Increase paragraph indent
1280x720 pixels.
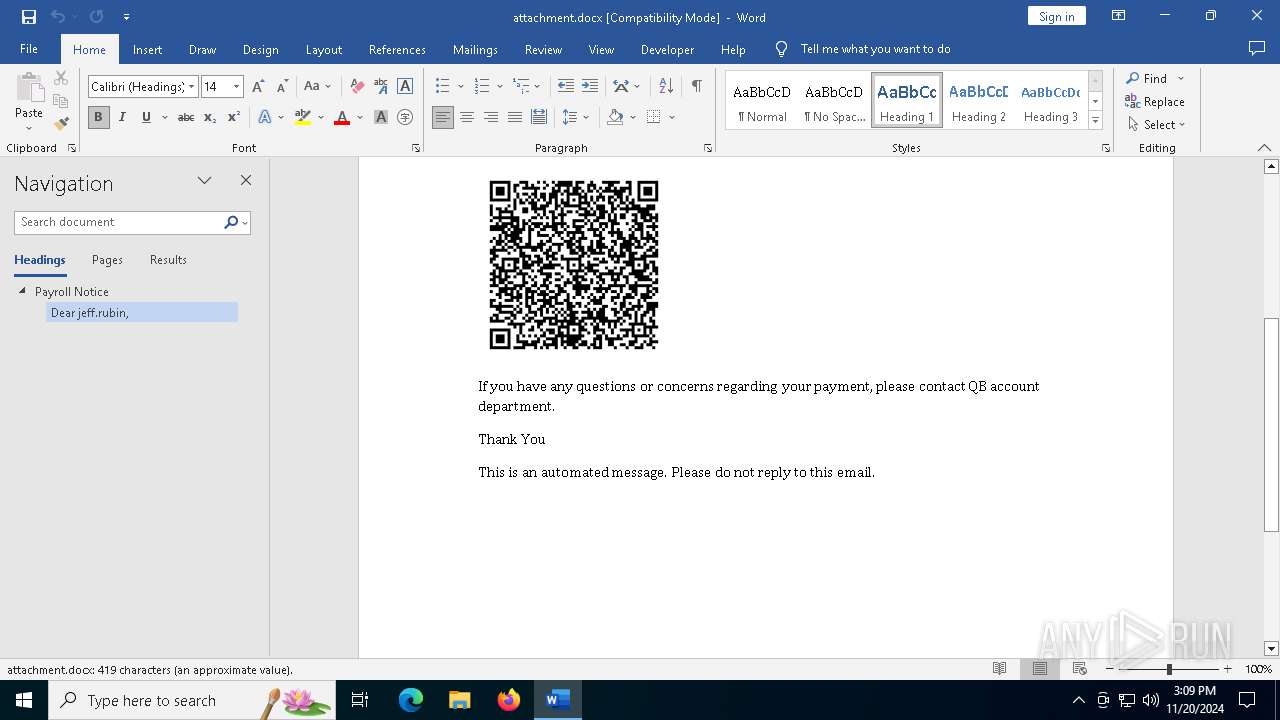coord(590,87)
